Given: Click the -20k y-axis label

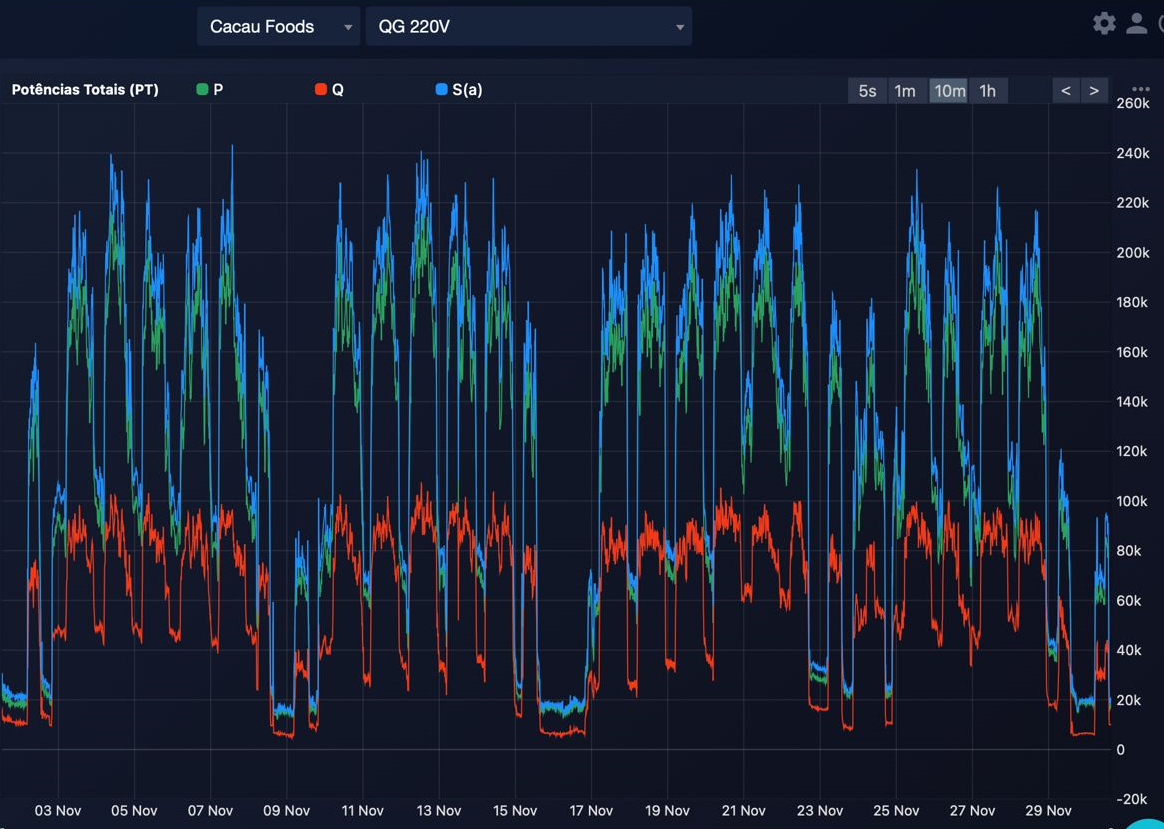Looking at the screenshot, I should click(x=1133, y=799).
